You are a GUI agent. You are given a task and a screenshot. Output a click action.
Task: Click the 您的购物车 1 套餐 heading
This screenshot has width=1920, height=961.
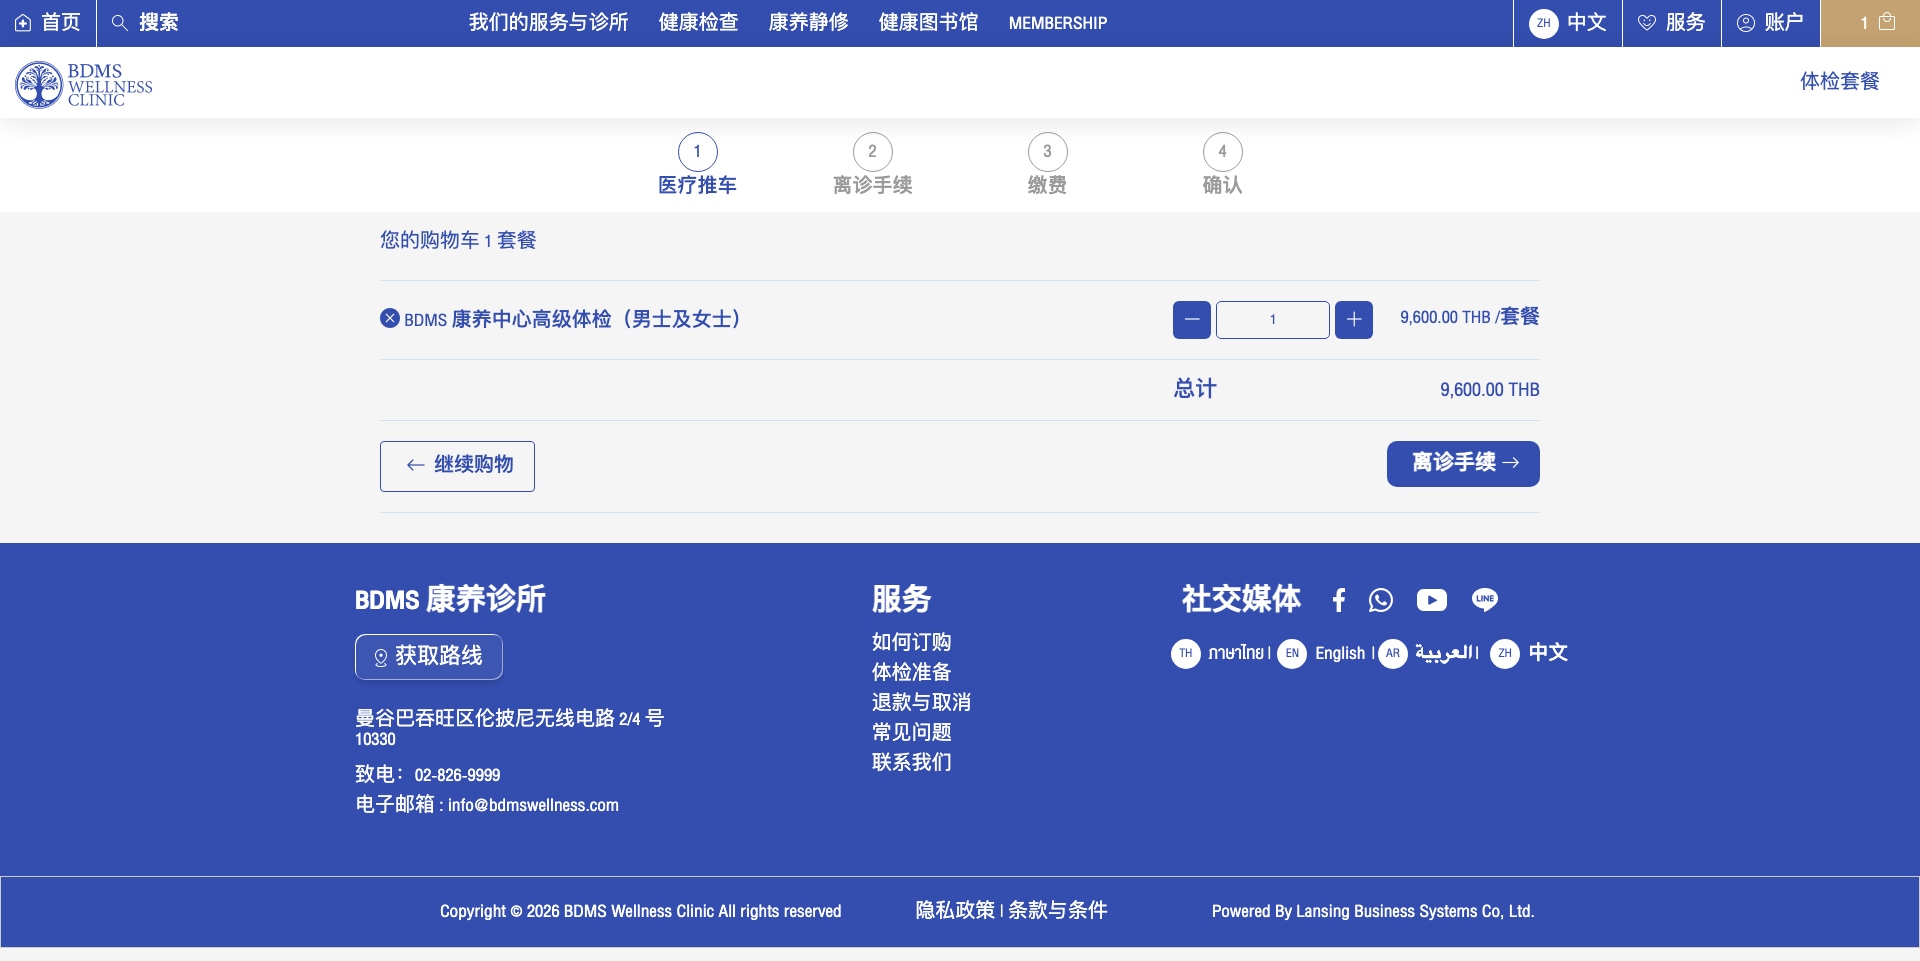point(458,240)
